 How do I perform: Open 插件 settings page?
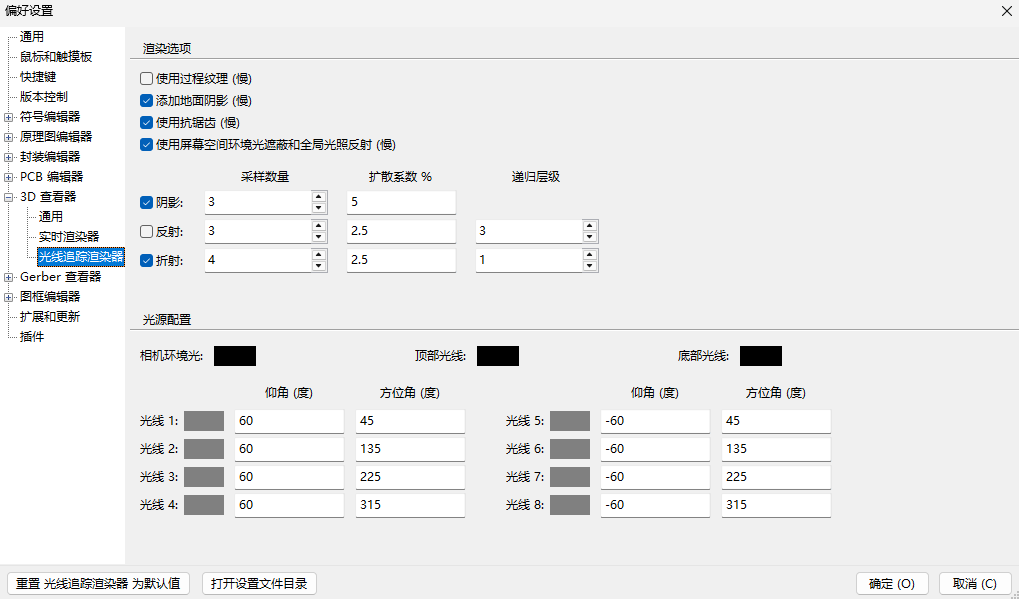pyautogui.click(x=32, y=337)
